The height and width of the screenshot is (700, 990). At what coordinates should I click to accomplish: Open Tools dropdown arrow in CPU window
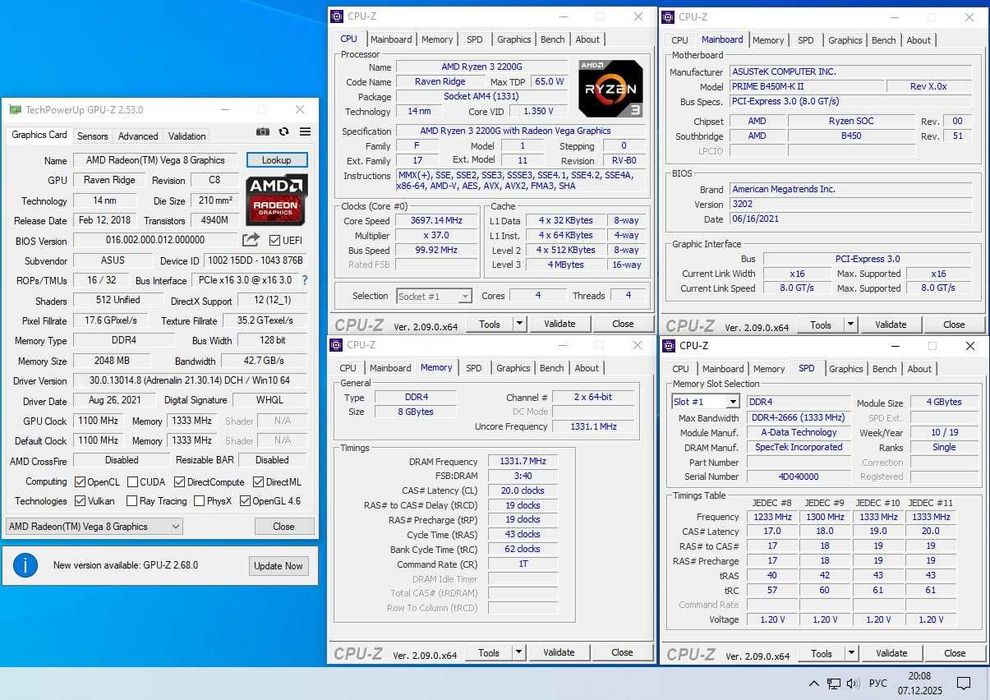[x=519, y=323]
